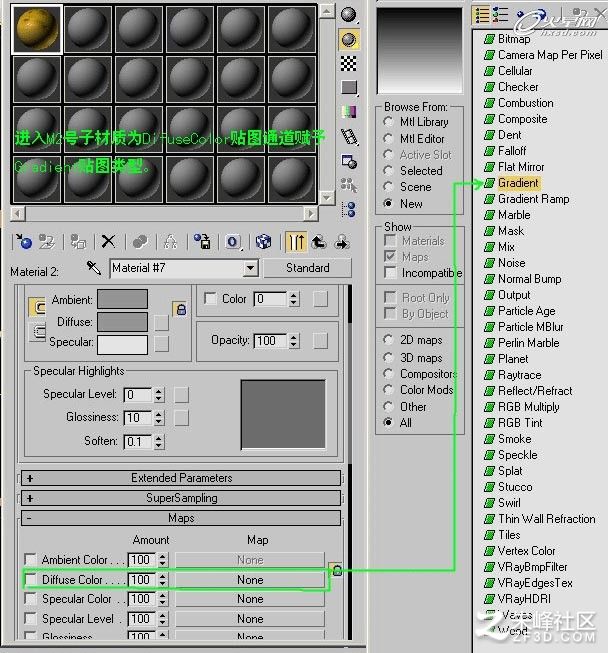The image size is (608, 653).
Task: Click Specular Color None map button
Action: click(x=250, y=599)
